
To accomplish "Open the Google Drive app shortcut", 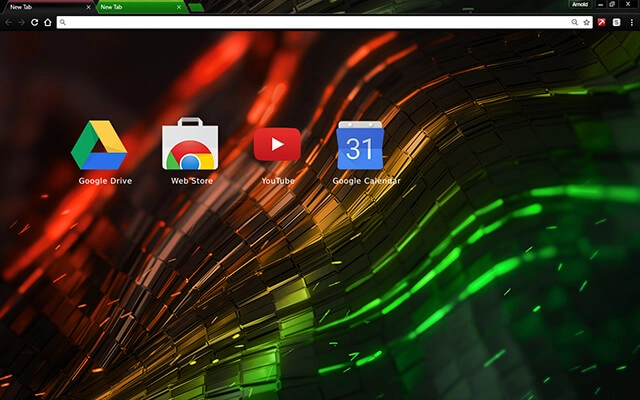I will click(99, 145).
